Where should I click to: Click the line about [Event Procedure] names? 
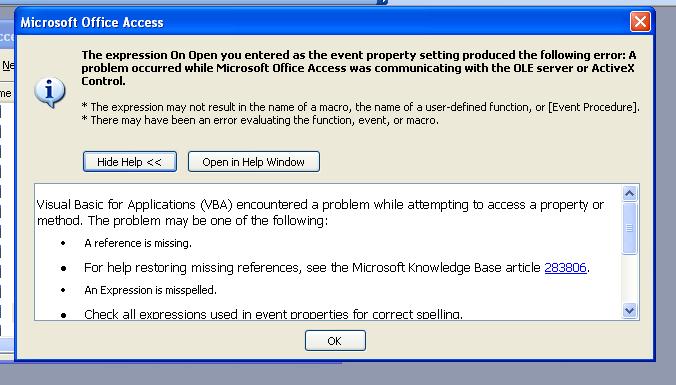pos(360,107)
